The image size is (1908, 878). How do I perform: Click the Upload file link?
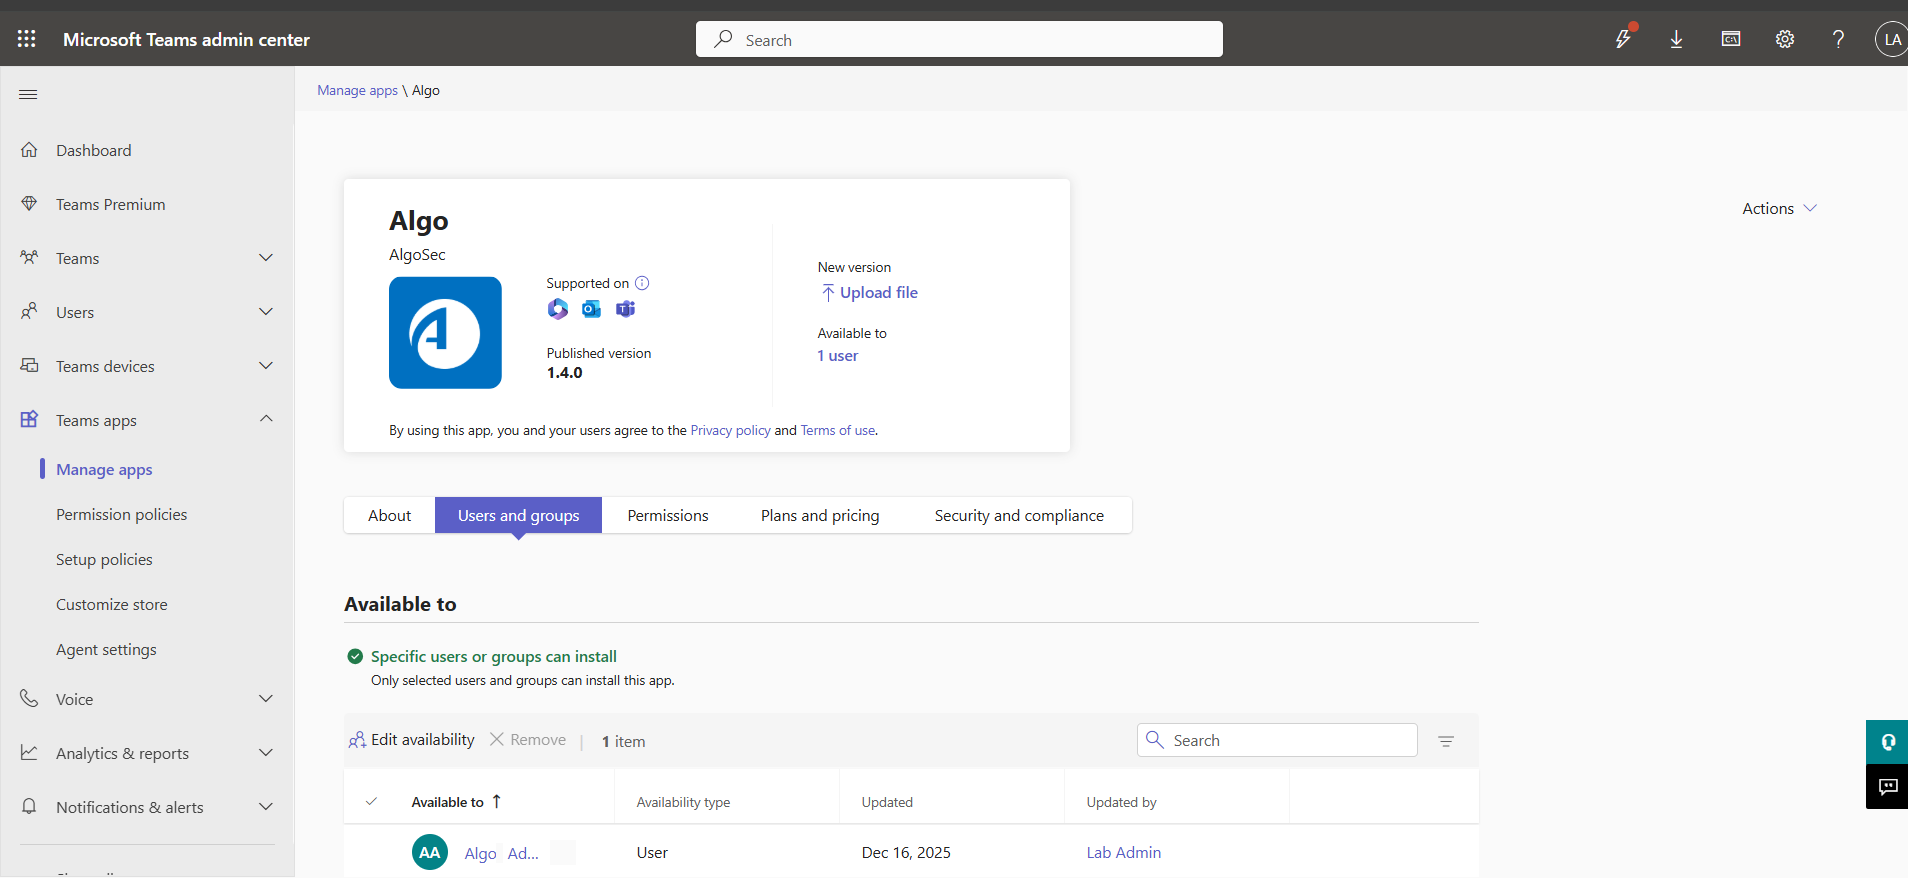pyautogui.click(x=877, y=292)
